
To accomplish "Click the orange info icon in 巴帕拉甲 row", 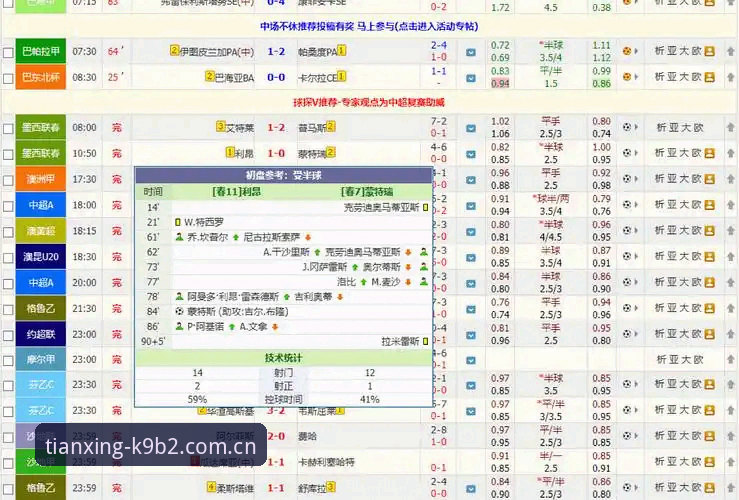I will point(709,51).
